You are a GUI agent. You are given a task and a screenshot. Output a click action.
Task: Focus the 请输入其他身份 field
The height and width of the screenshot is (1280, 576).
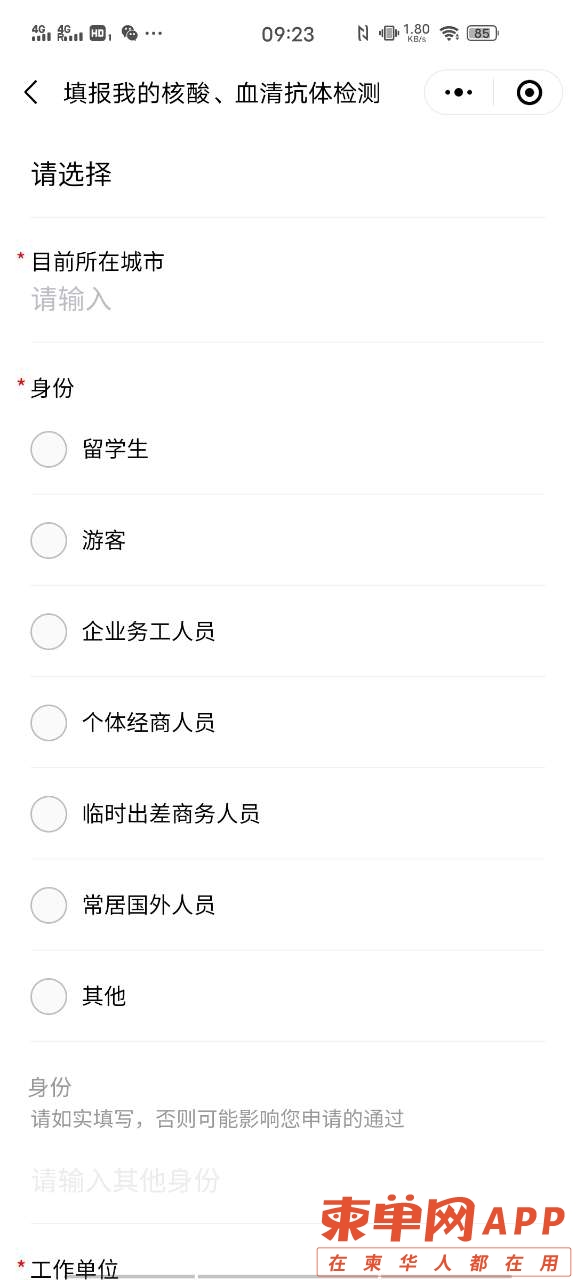pyautogui.click(x=288, y=1180)
